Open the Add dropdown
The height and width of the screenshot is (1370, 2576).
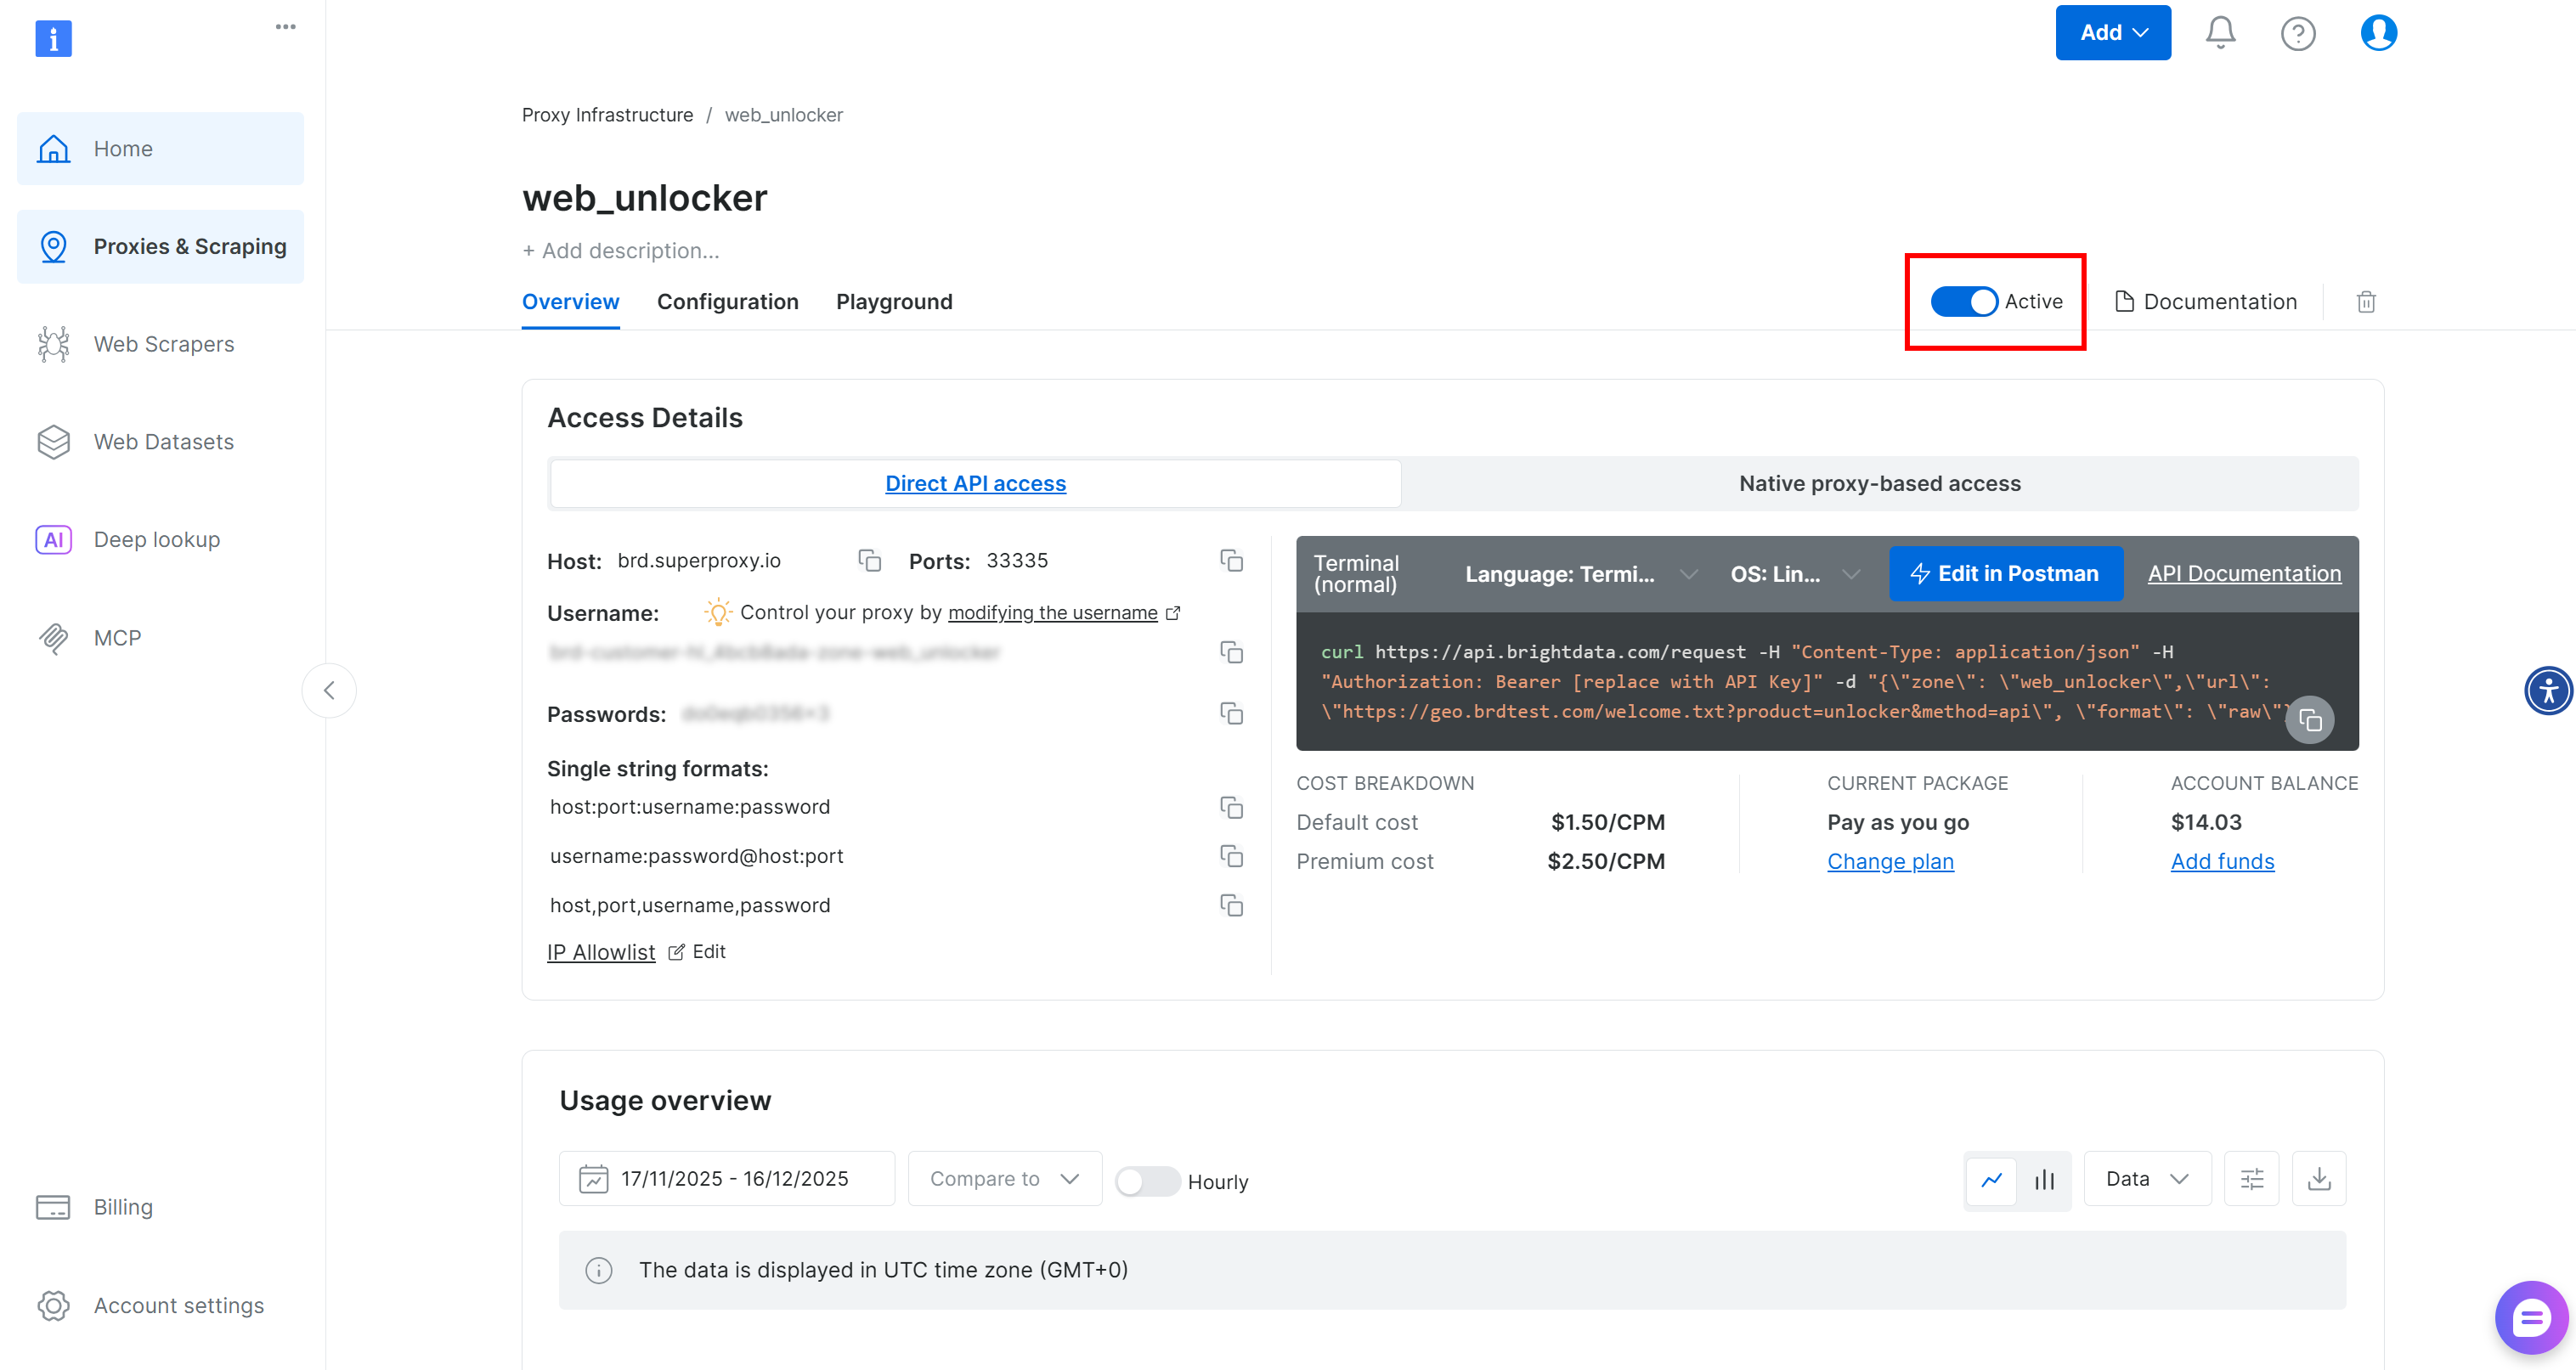[x=2113, y=32]
